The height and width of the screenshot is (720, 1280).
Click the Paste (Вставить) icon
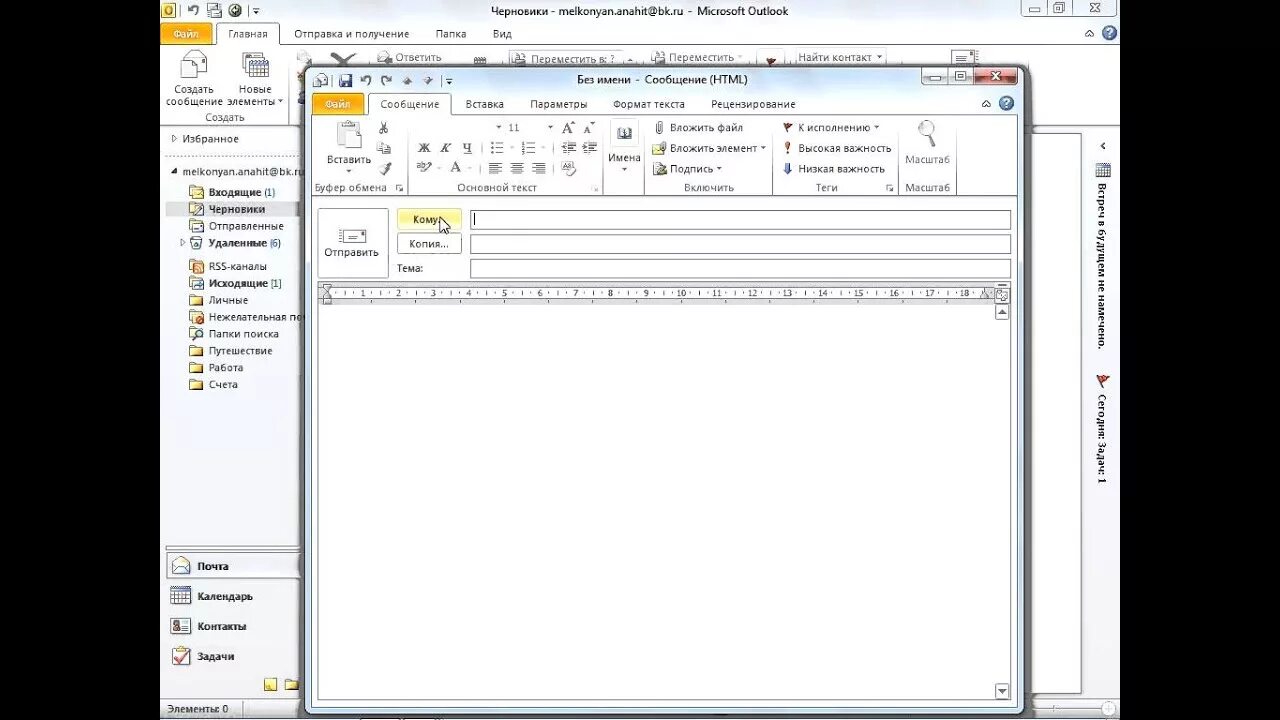point(349,136)
